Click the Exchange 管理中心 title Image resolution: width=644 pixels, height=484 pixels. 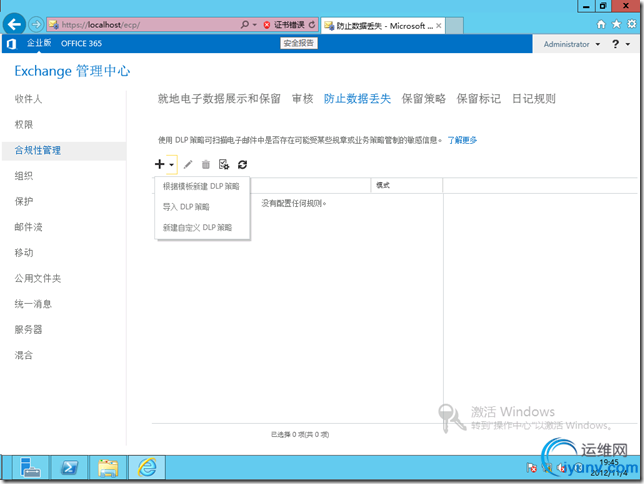[x=72, y=71]
